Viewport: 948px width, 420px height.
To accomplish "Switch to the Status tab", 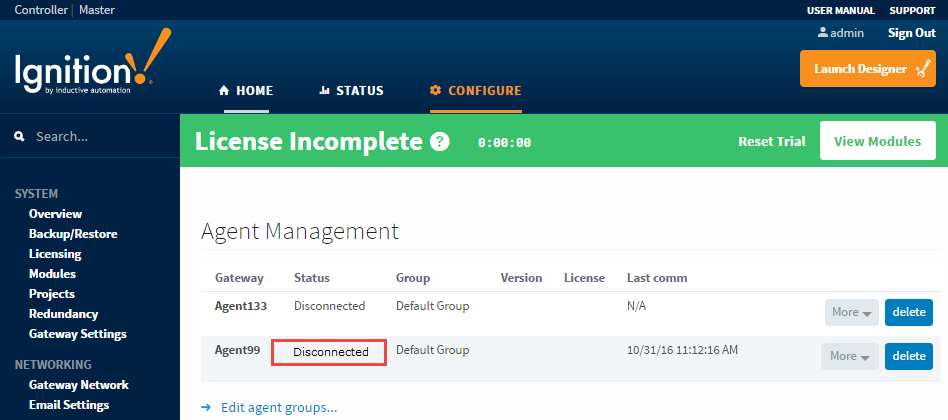I will [x=351, y=91].
